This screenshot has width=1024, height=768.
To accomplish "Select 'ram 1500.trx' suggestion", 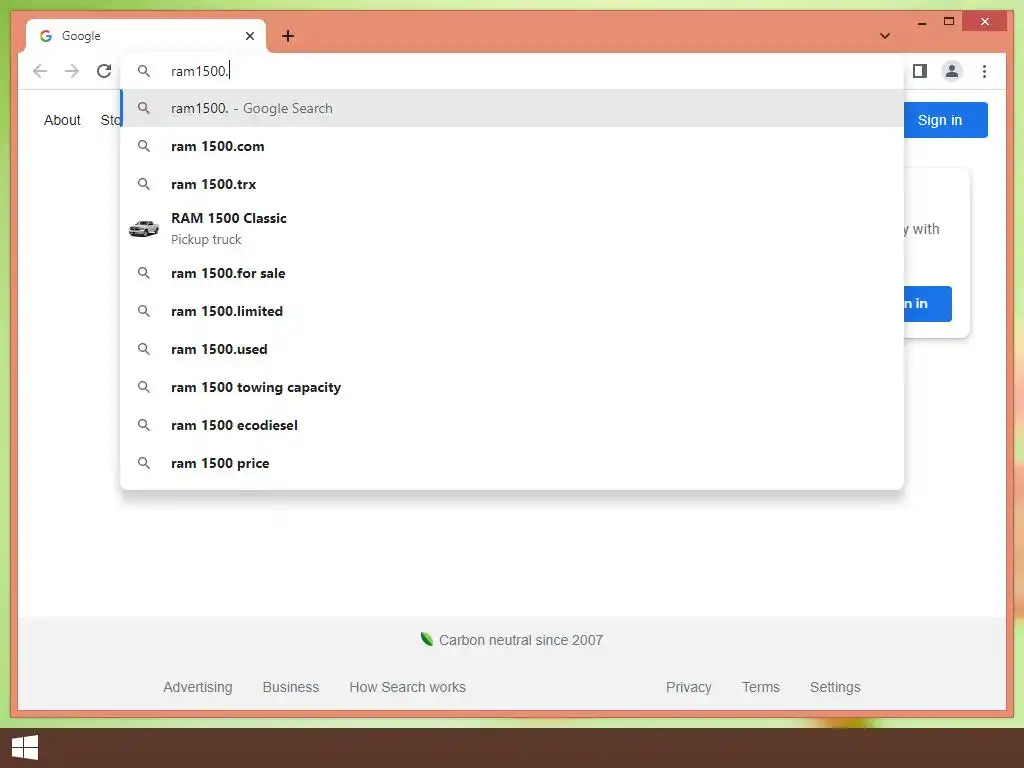I will [513, 184].
